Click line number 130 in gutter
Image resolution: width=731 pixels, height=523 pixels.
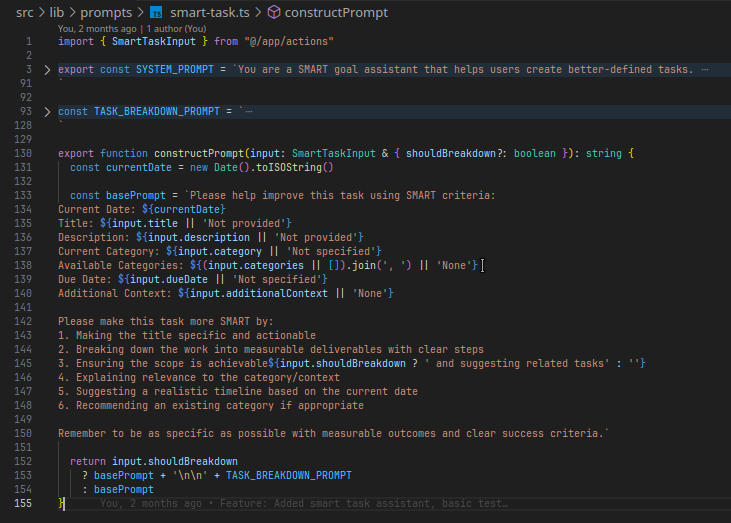[x=23, y=153]
